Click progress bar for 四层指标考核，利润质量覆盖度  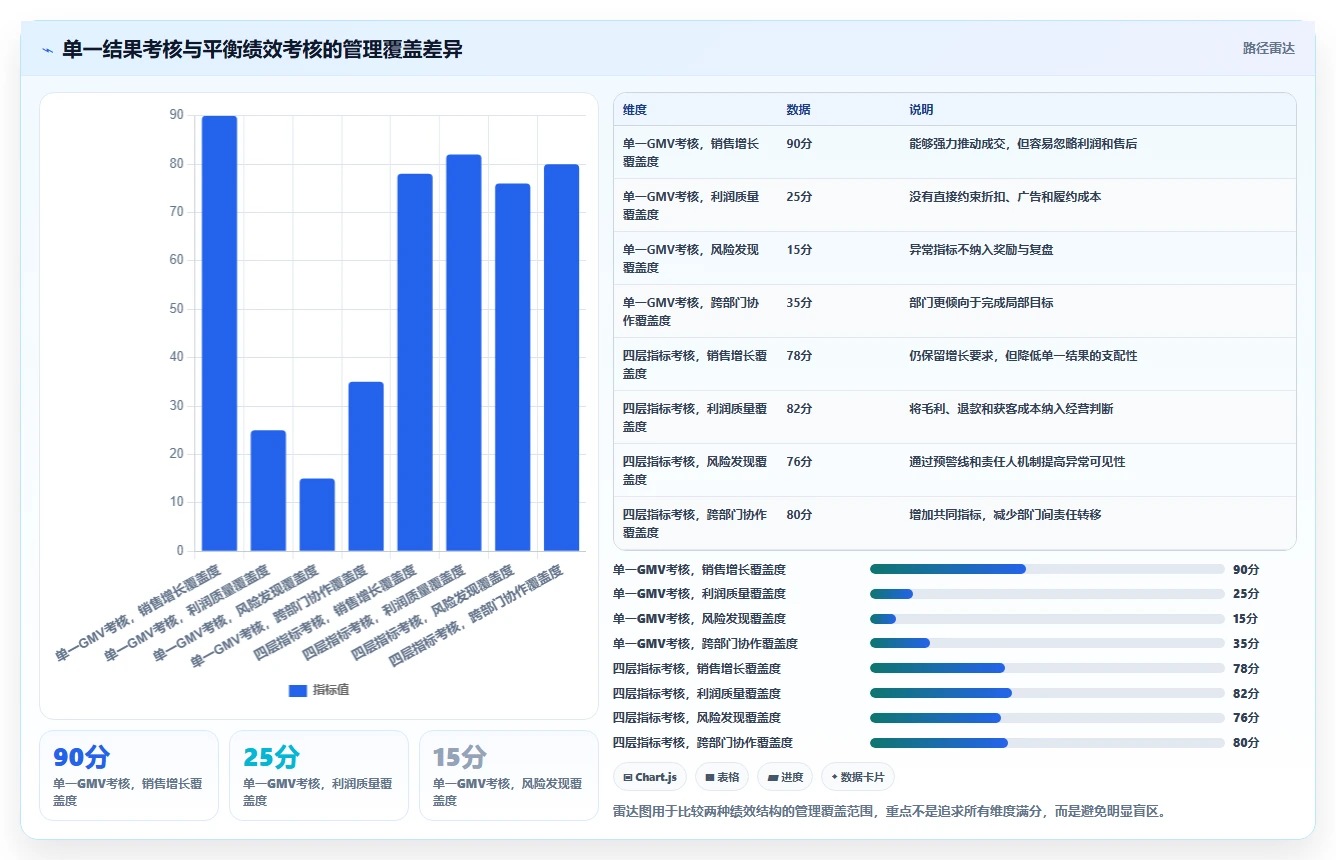pos(1047,693)
